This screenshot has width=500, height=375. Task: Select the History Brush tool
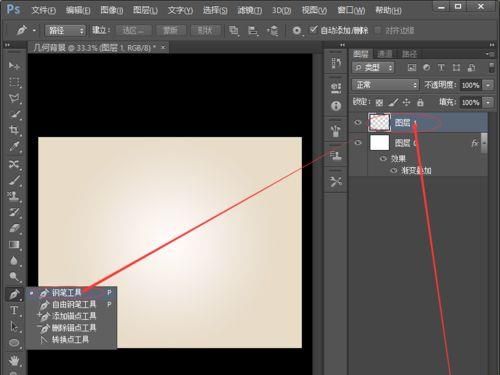click(x=14, y=213)
